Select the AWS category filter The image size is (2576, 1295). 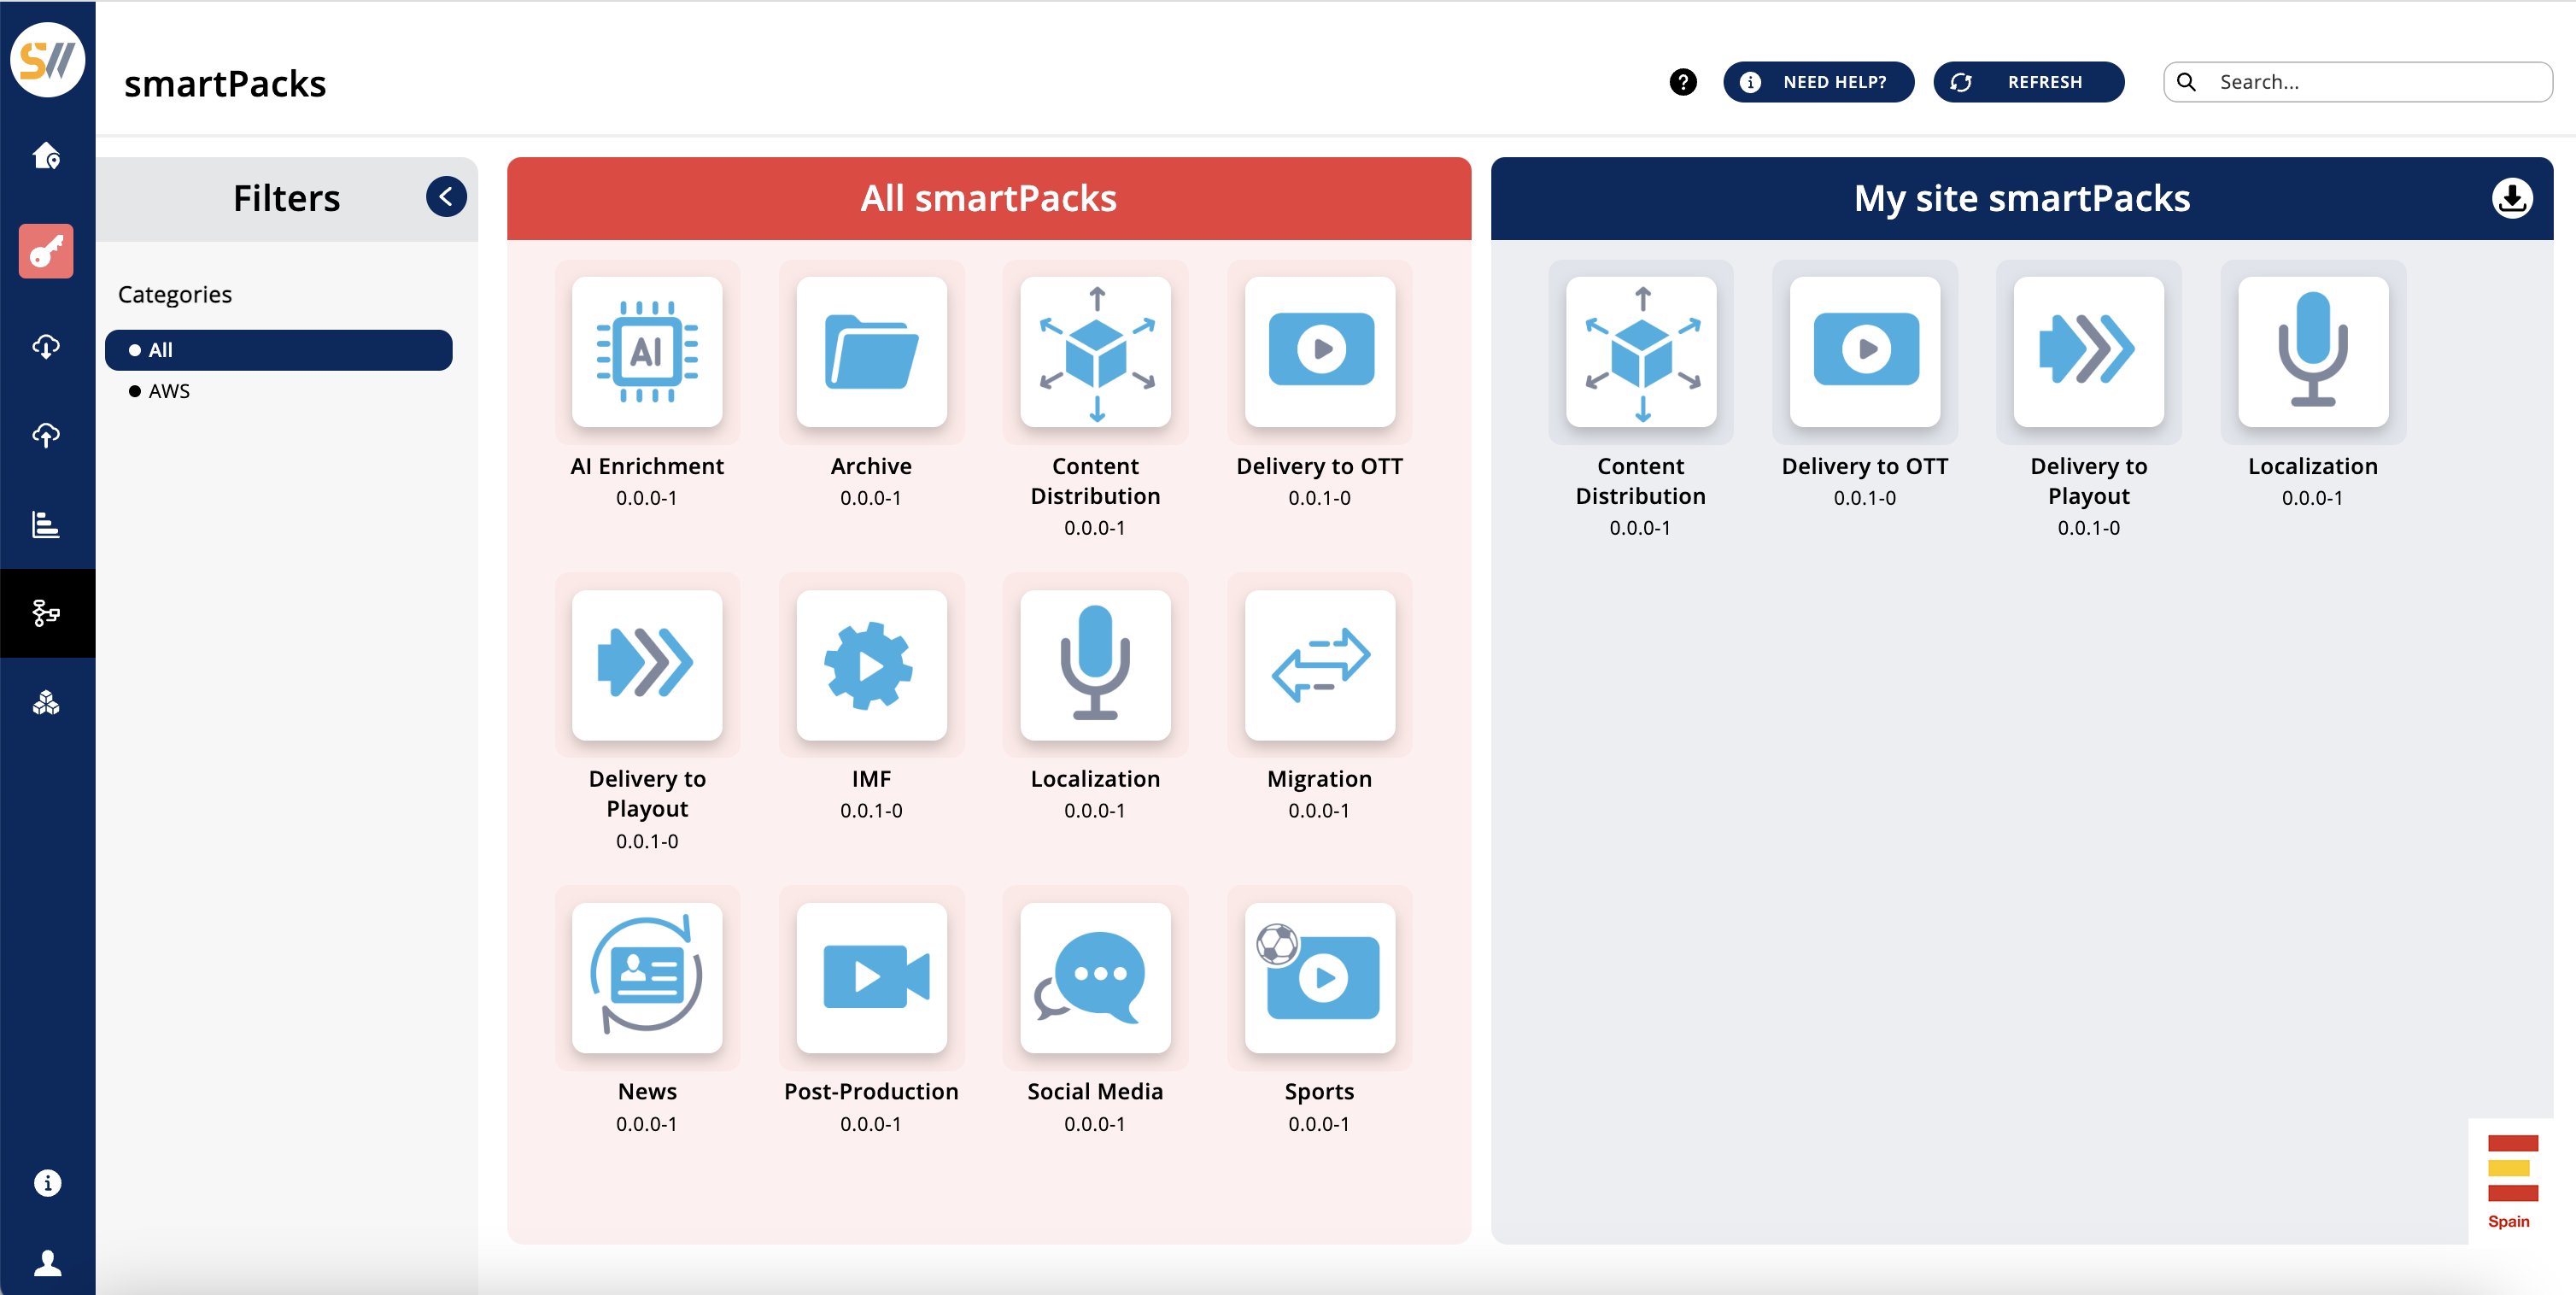pyautogui.click(x=167, y=391)
